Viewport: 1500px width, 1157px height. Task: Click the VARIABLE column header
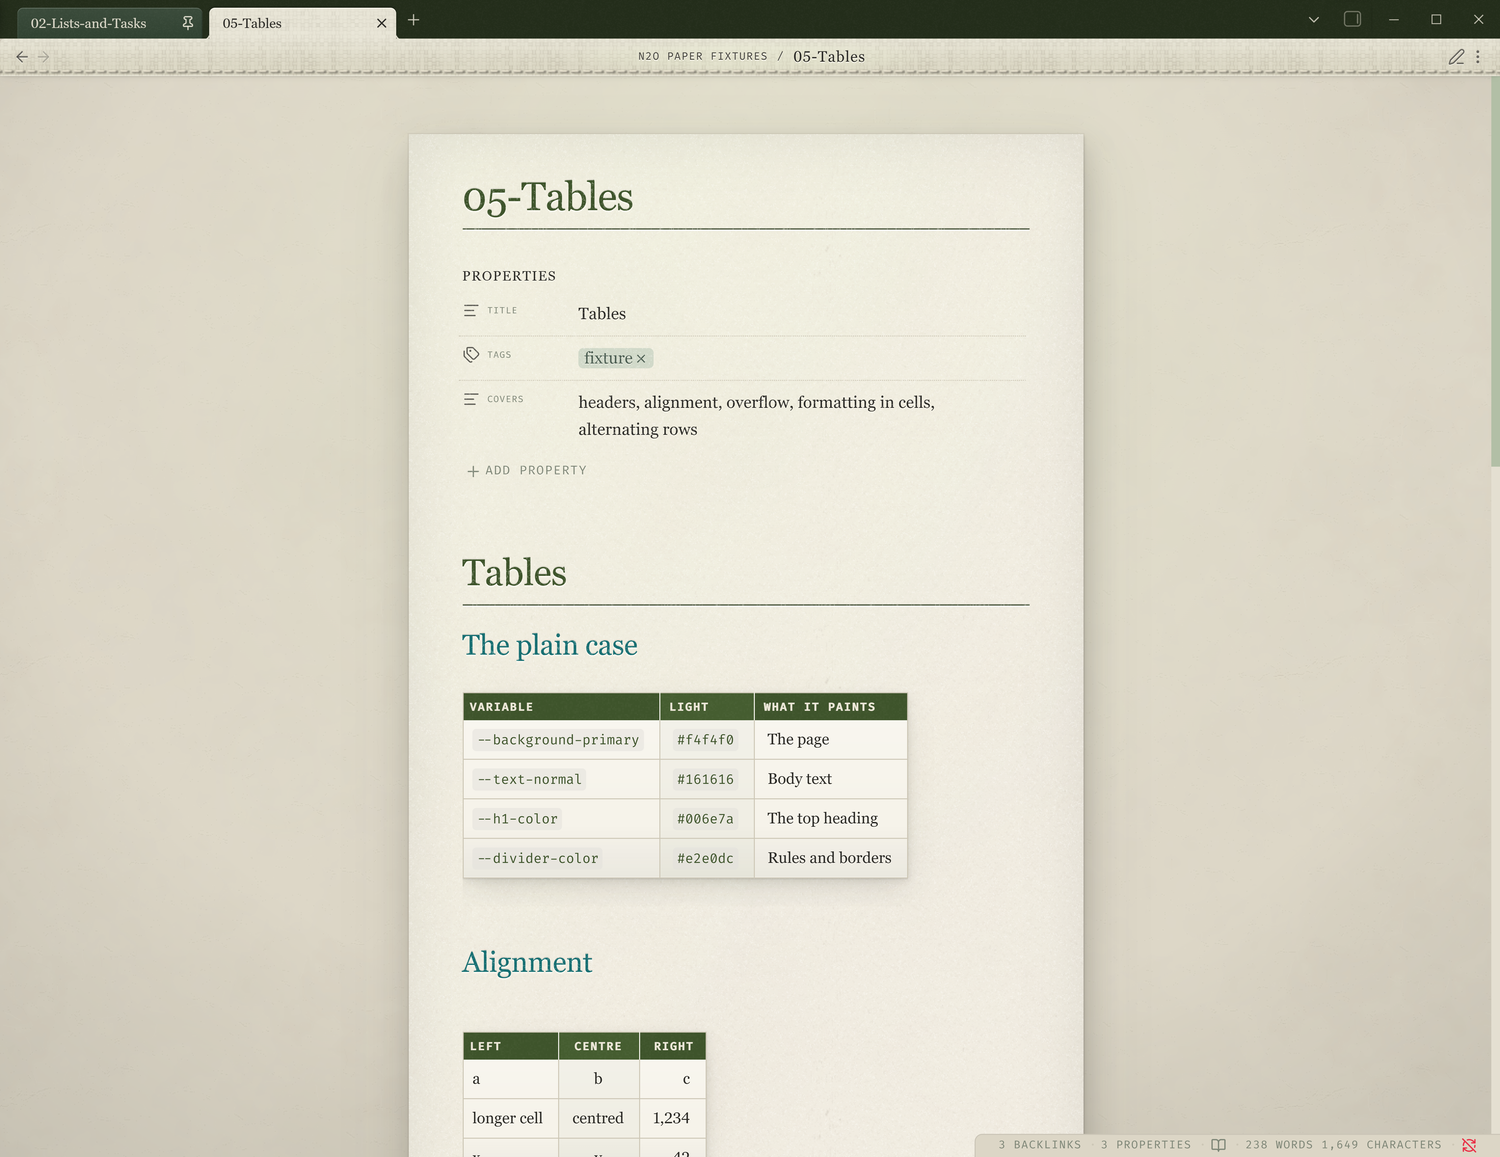tap(561, 707)
